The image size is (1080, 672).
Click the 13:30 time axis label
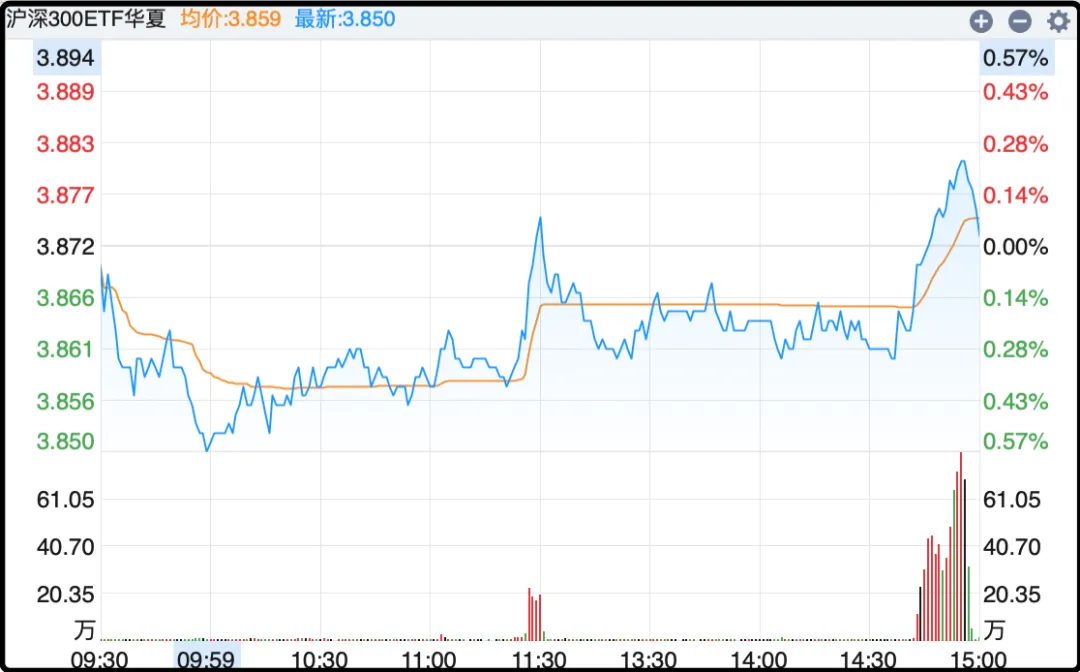coord(648,659)
